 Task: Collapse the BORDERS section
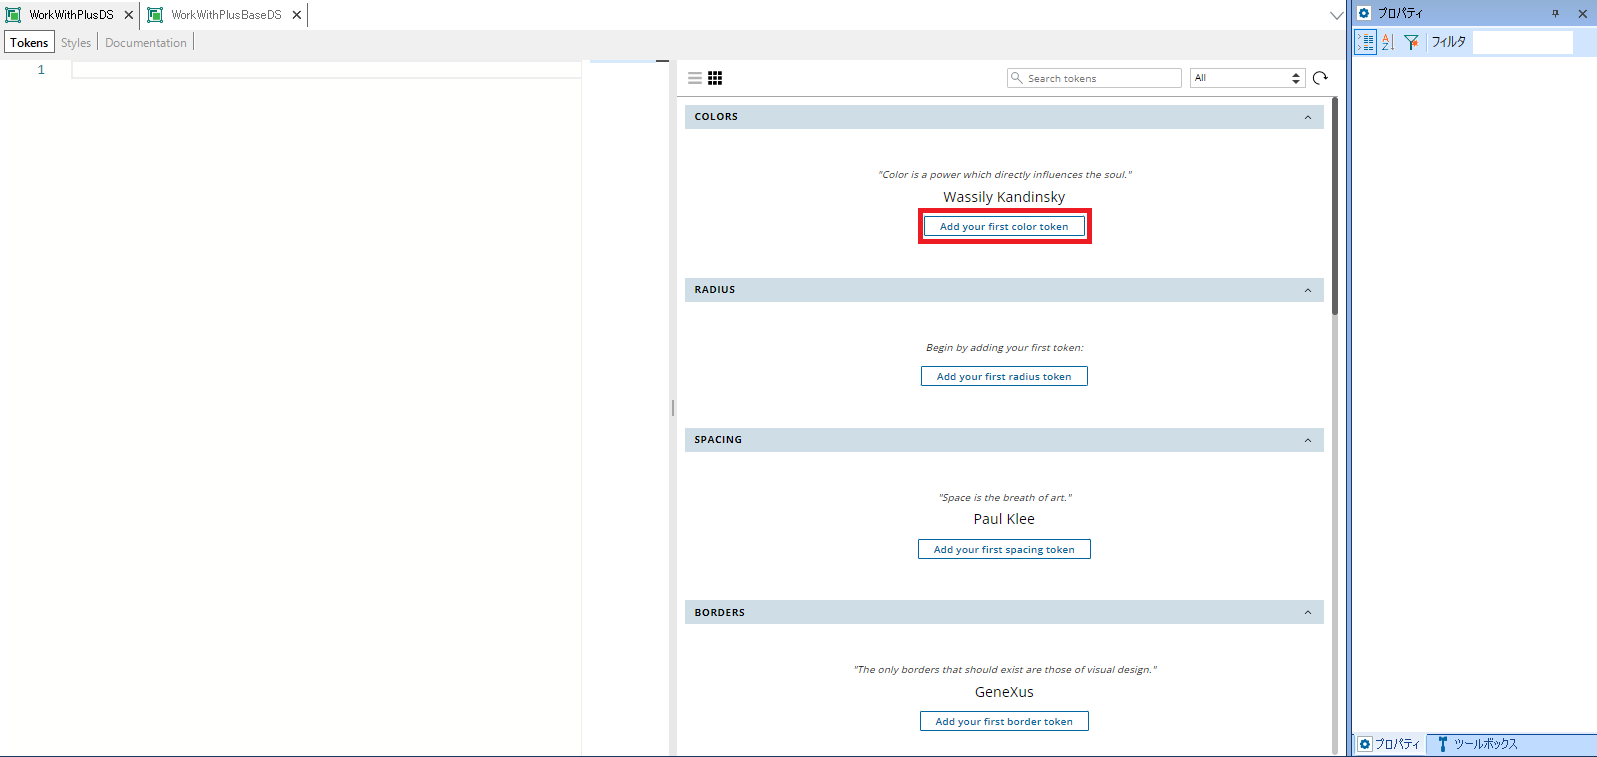[1307, 612]
